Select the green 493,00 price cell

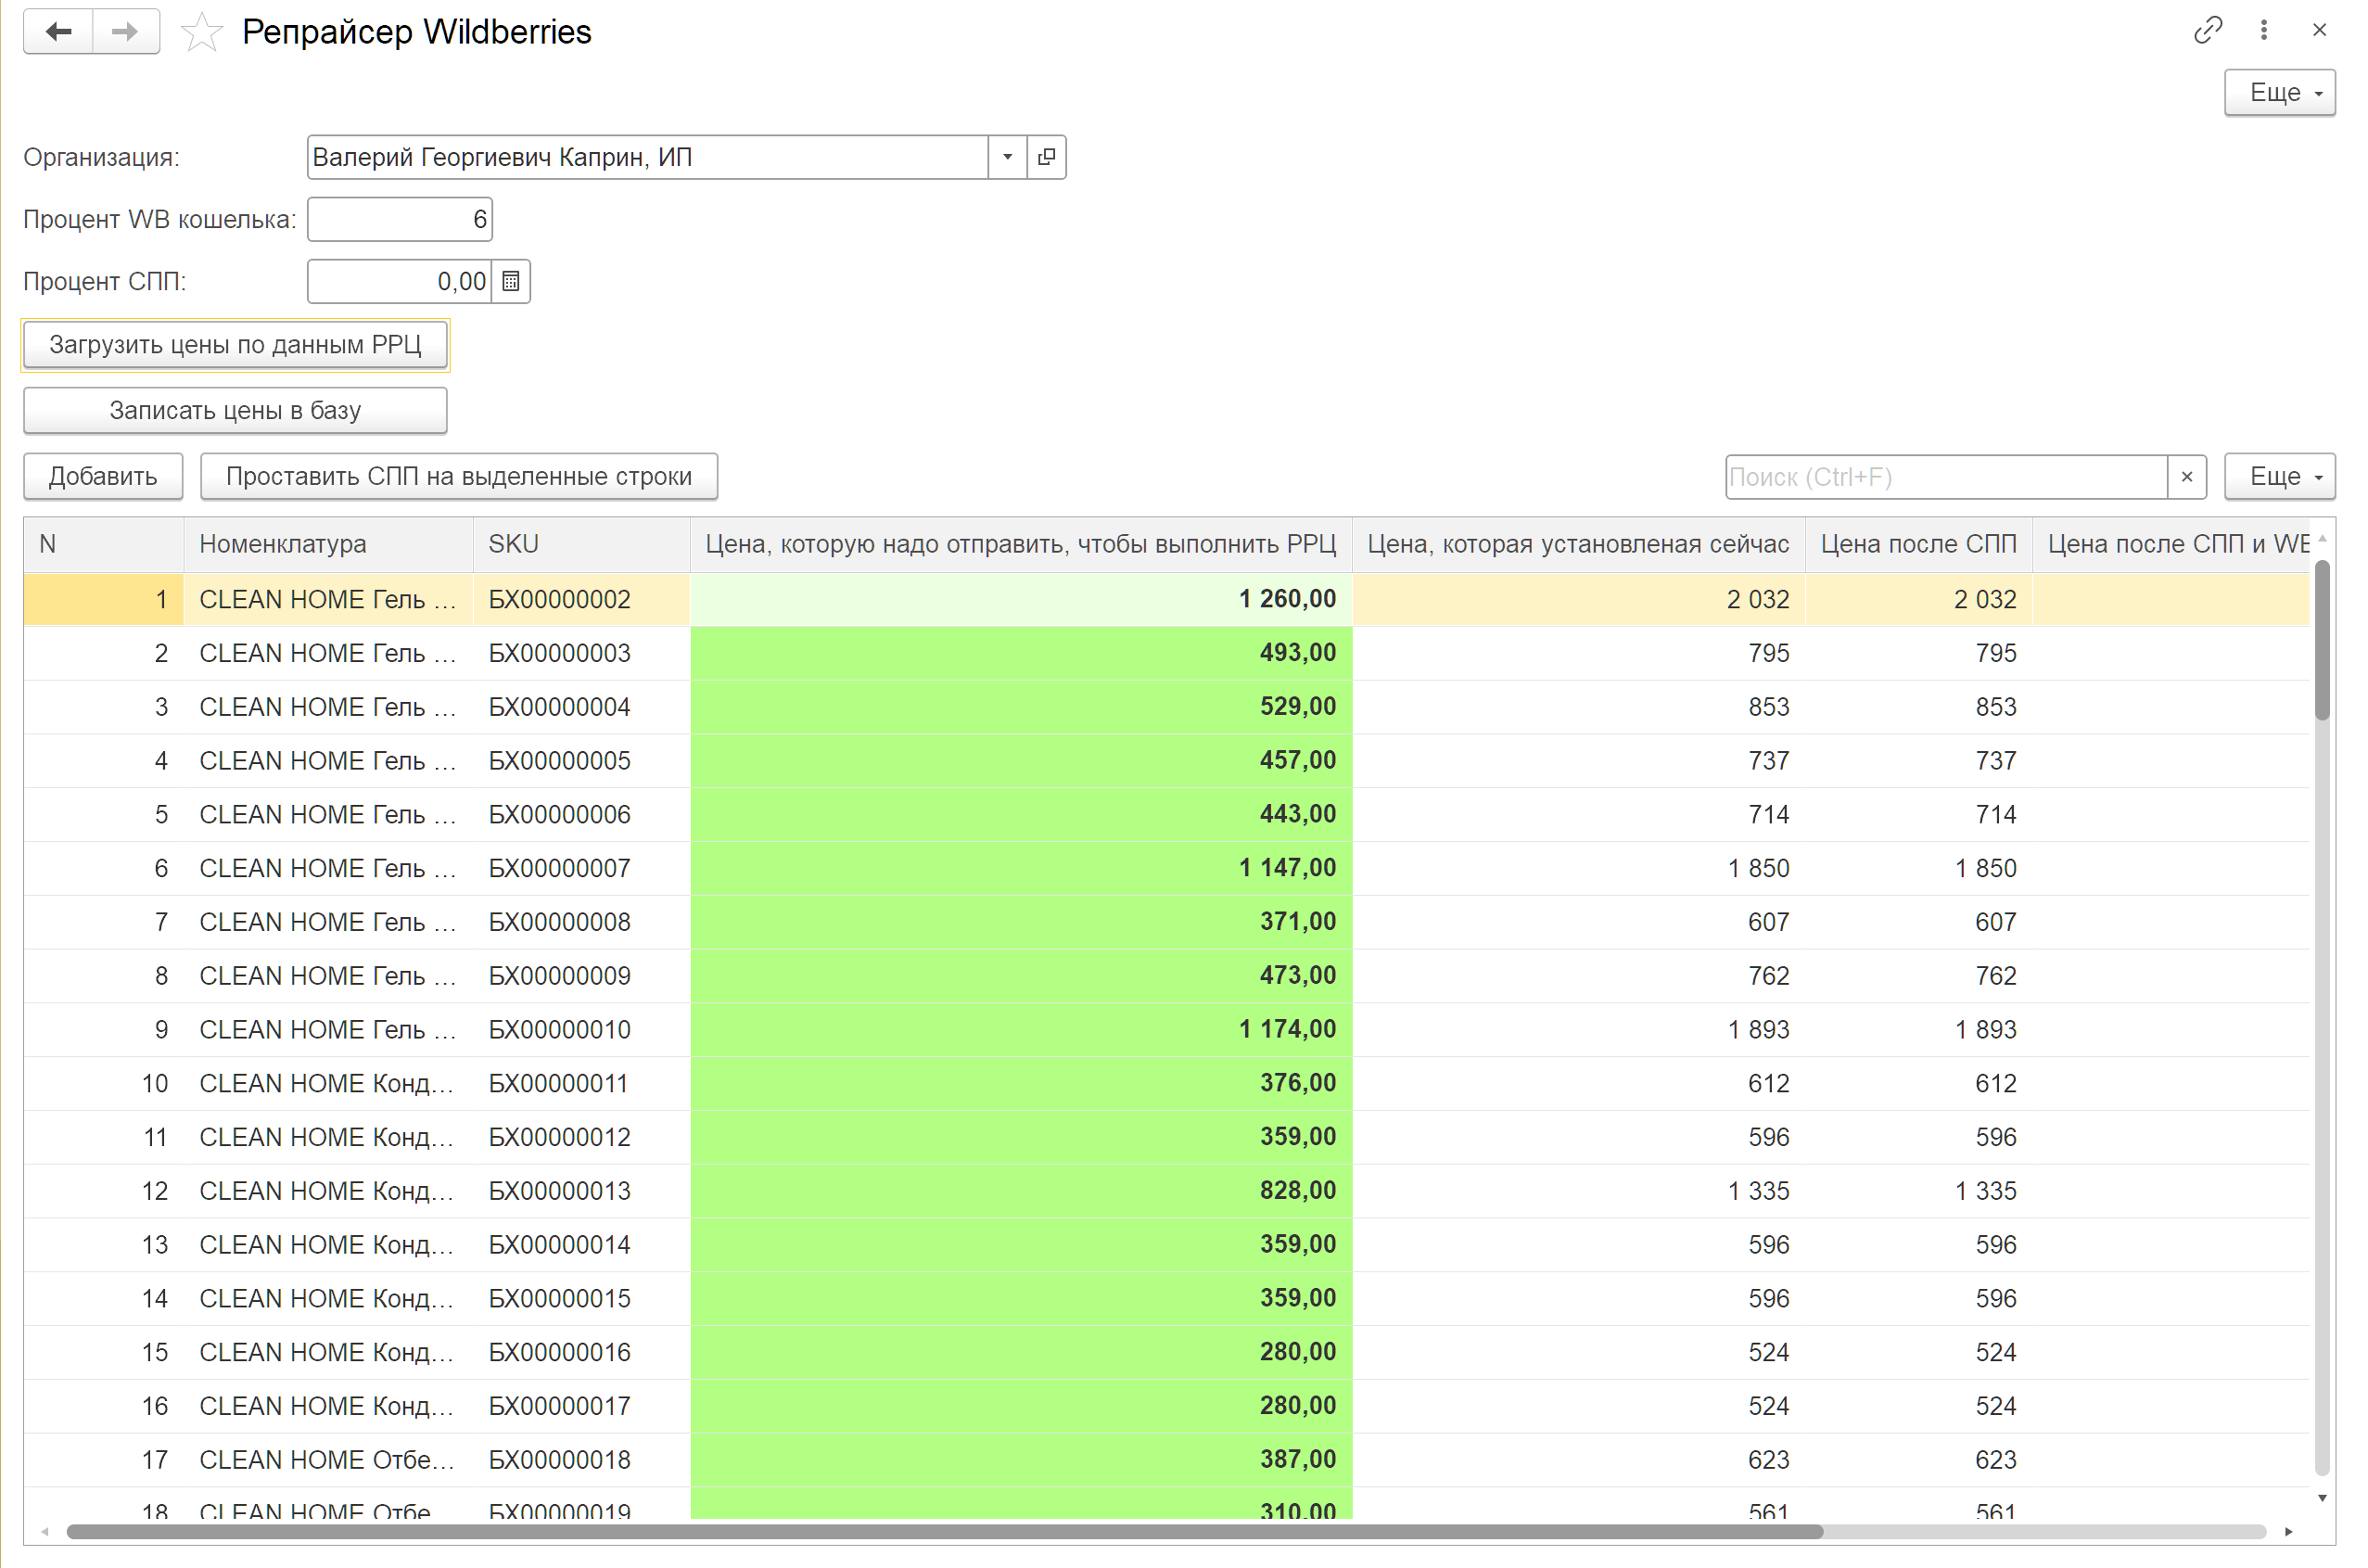click(1021, 653)
